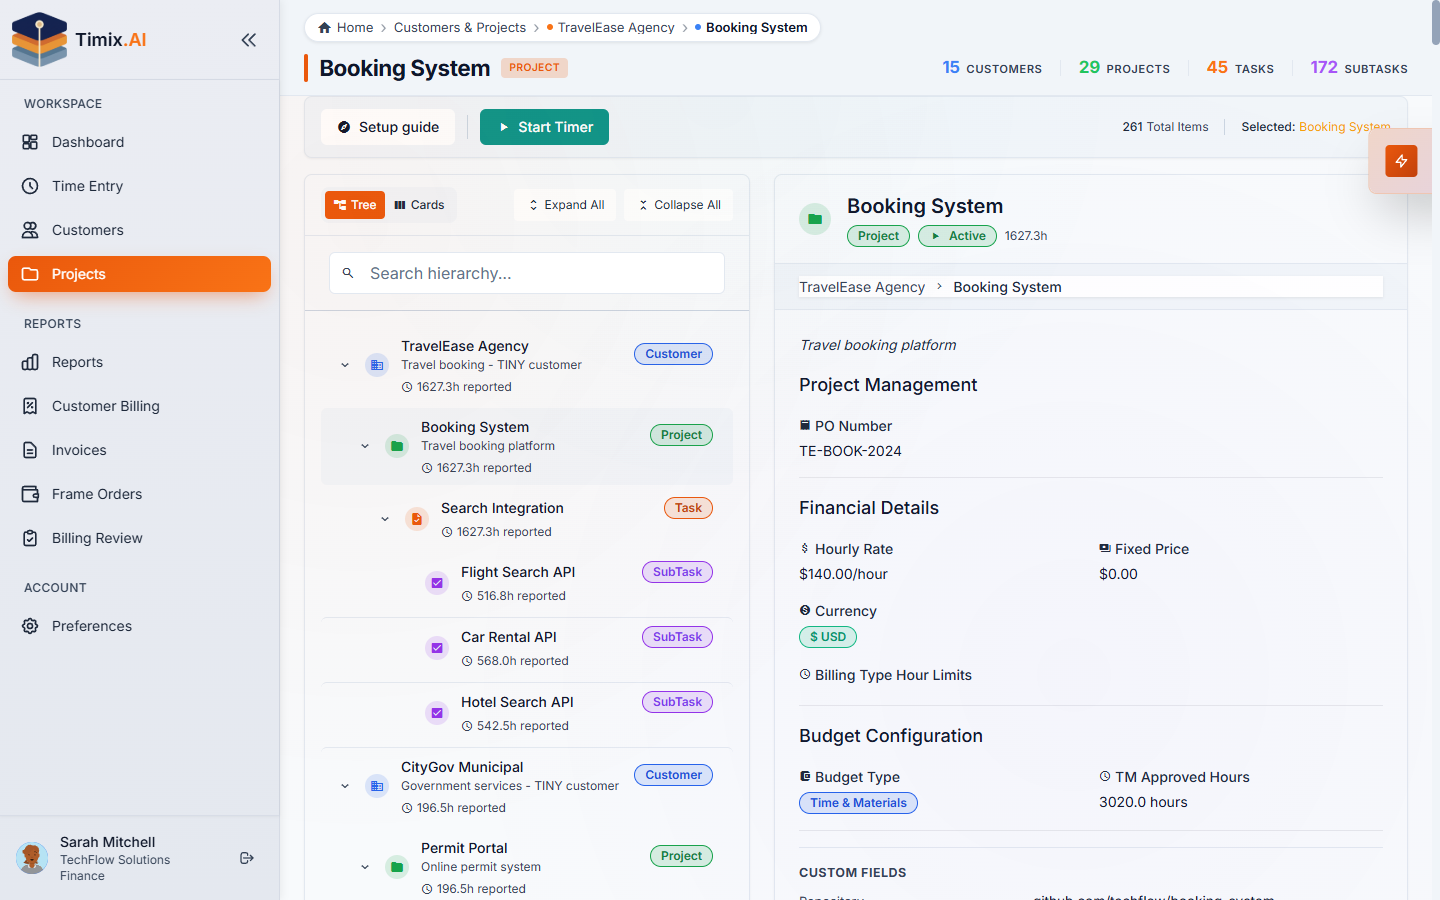Click the TravelEase Agency customer building icon
1440x900 pixels.
click(377, 365)
